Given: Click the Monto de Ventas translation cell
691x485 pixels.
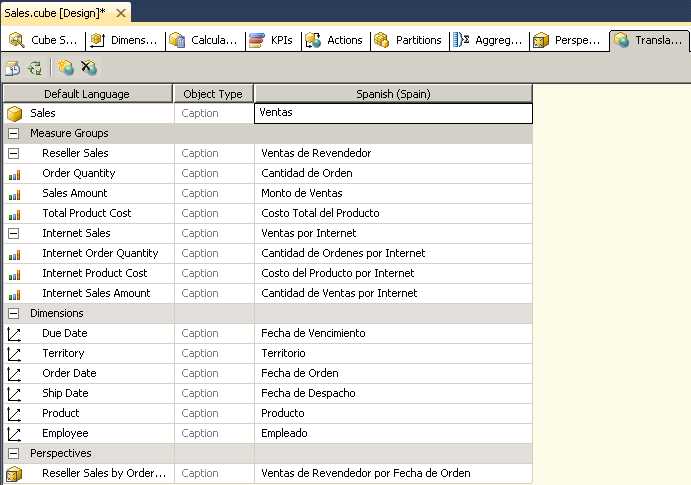Looking at the screenshot, I should [393, 193].
